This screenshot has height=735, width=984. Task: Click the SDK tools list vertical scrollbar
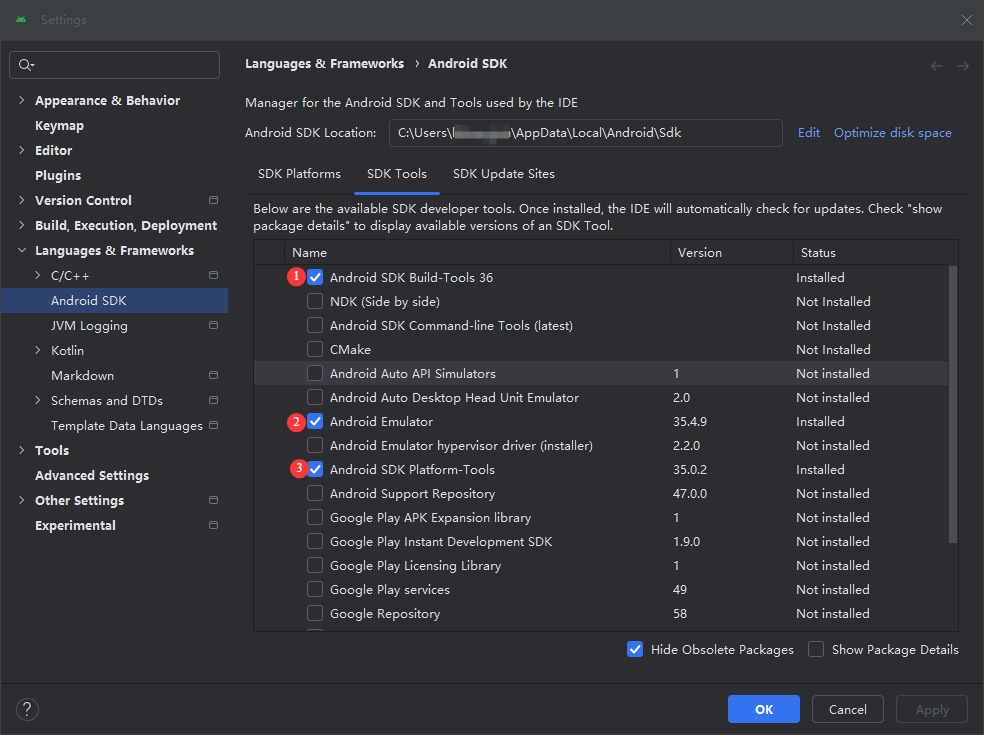tap(953, 405)
